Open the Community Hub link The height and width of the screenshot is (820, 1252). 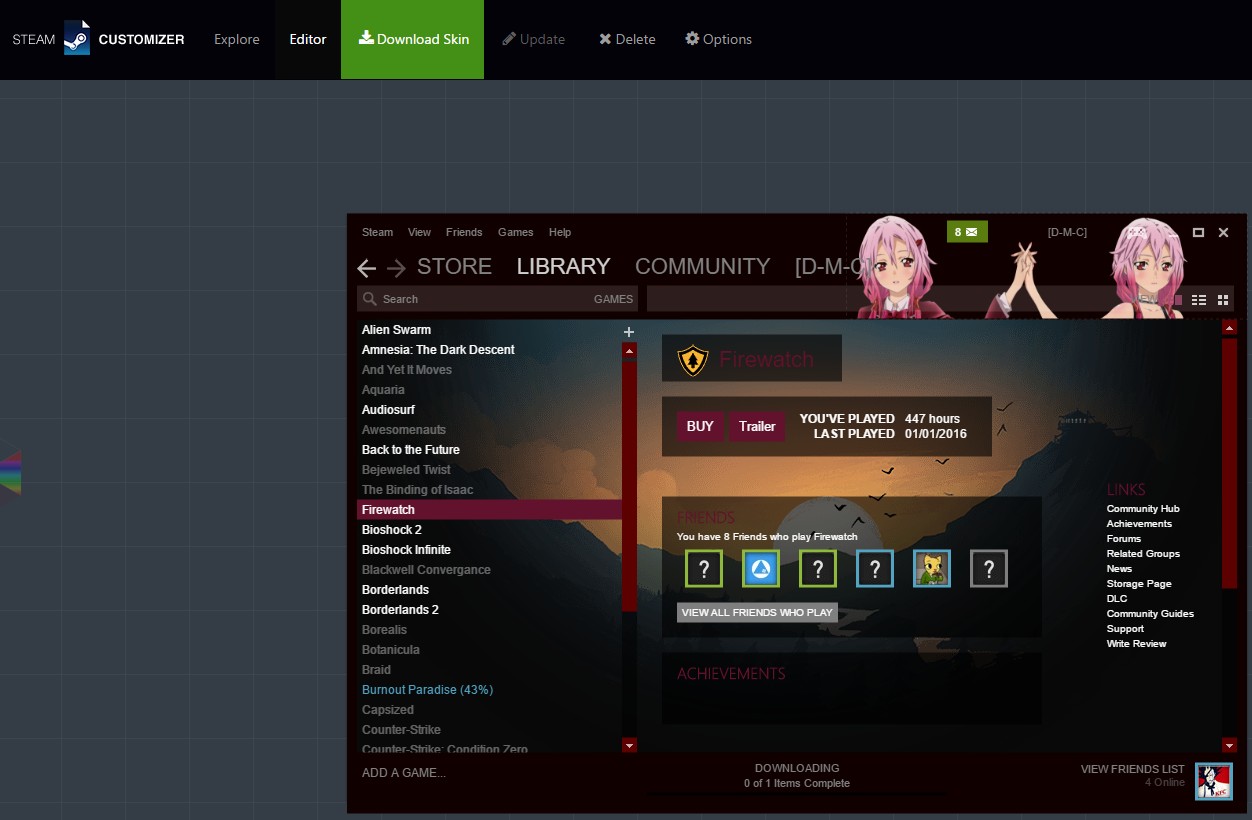(1143, 509)
